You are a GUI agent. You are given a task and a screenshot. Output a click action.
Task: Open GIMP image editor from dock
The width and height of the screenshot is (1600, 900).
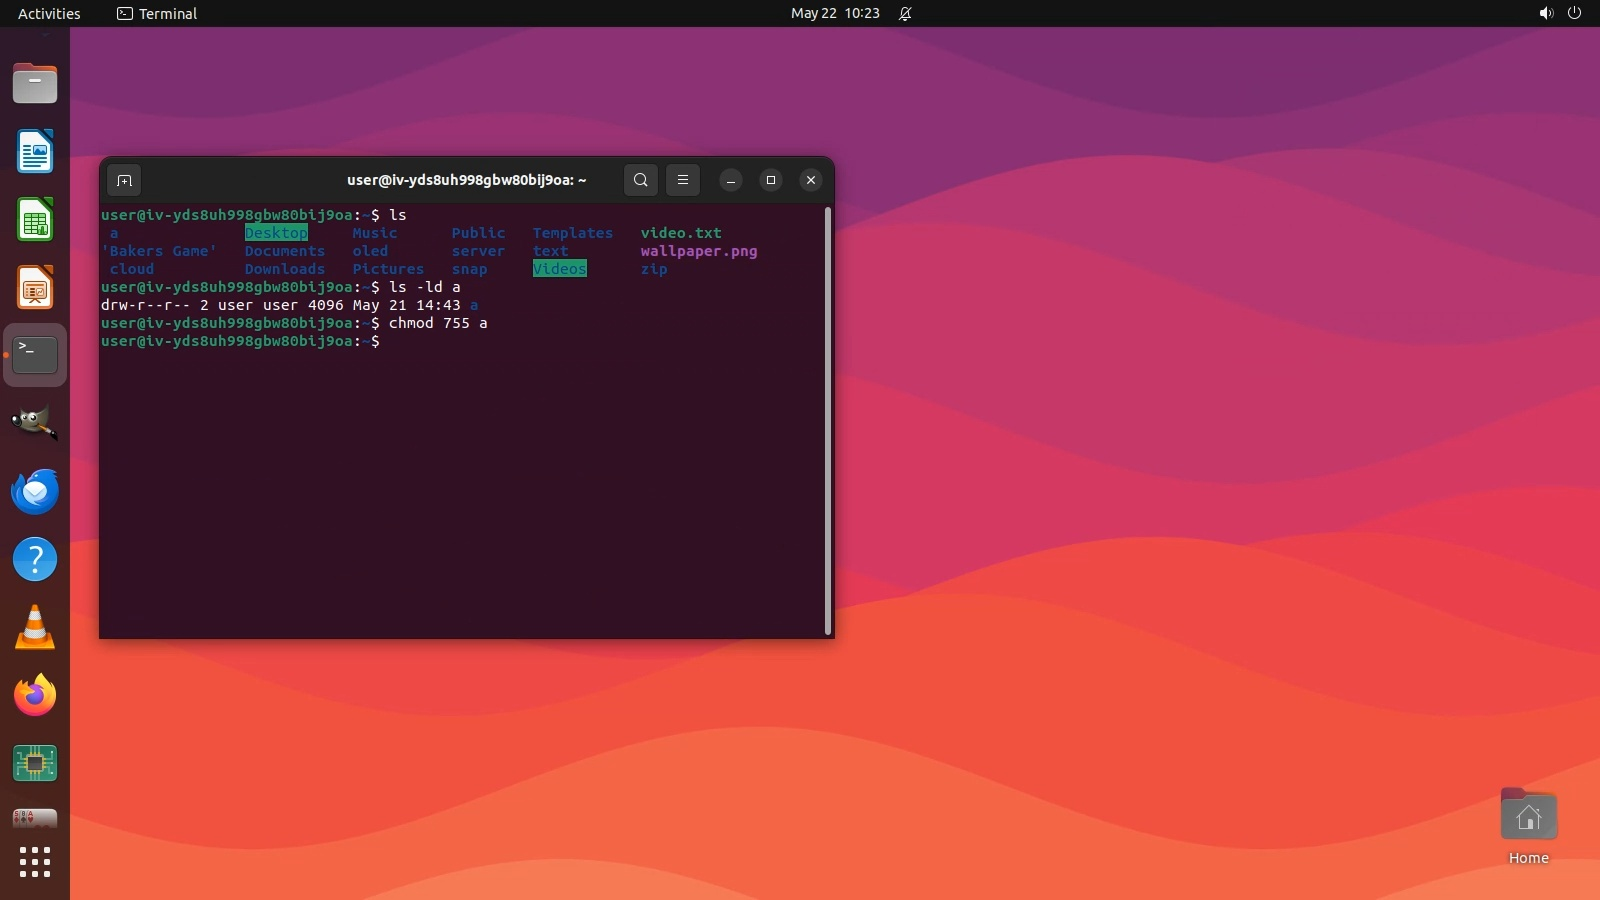(35, 423)
